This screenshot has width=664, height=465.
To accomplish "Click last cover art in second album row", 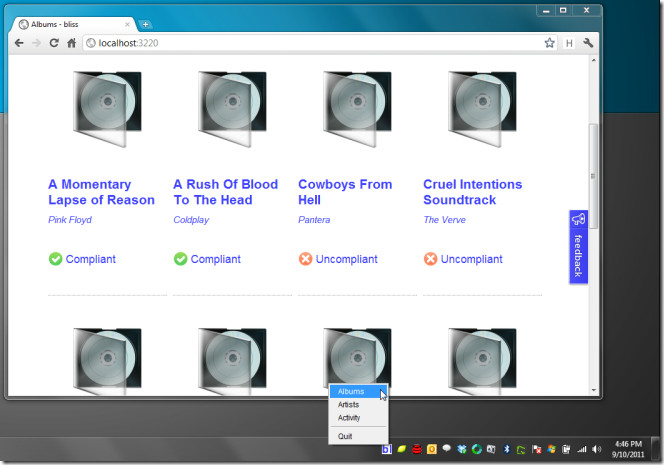I will pyautogui.click(x=482, y=361).
